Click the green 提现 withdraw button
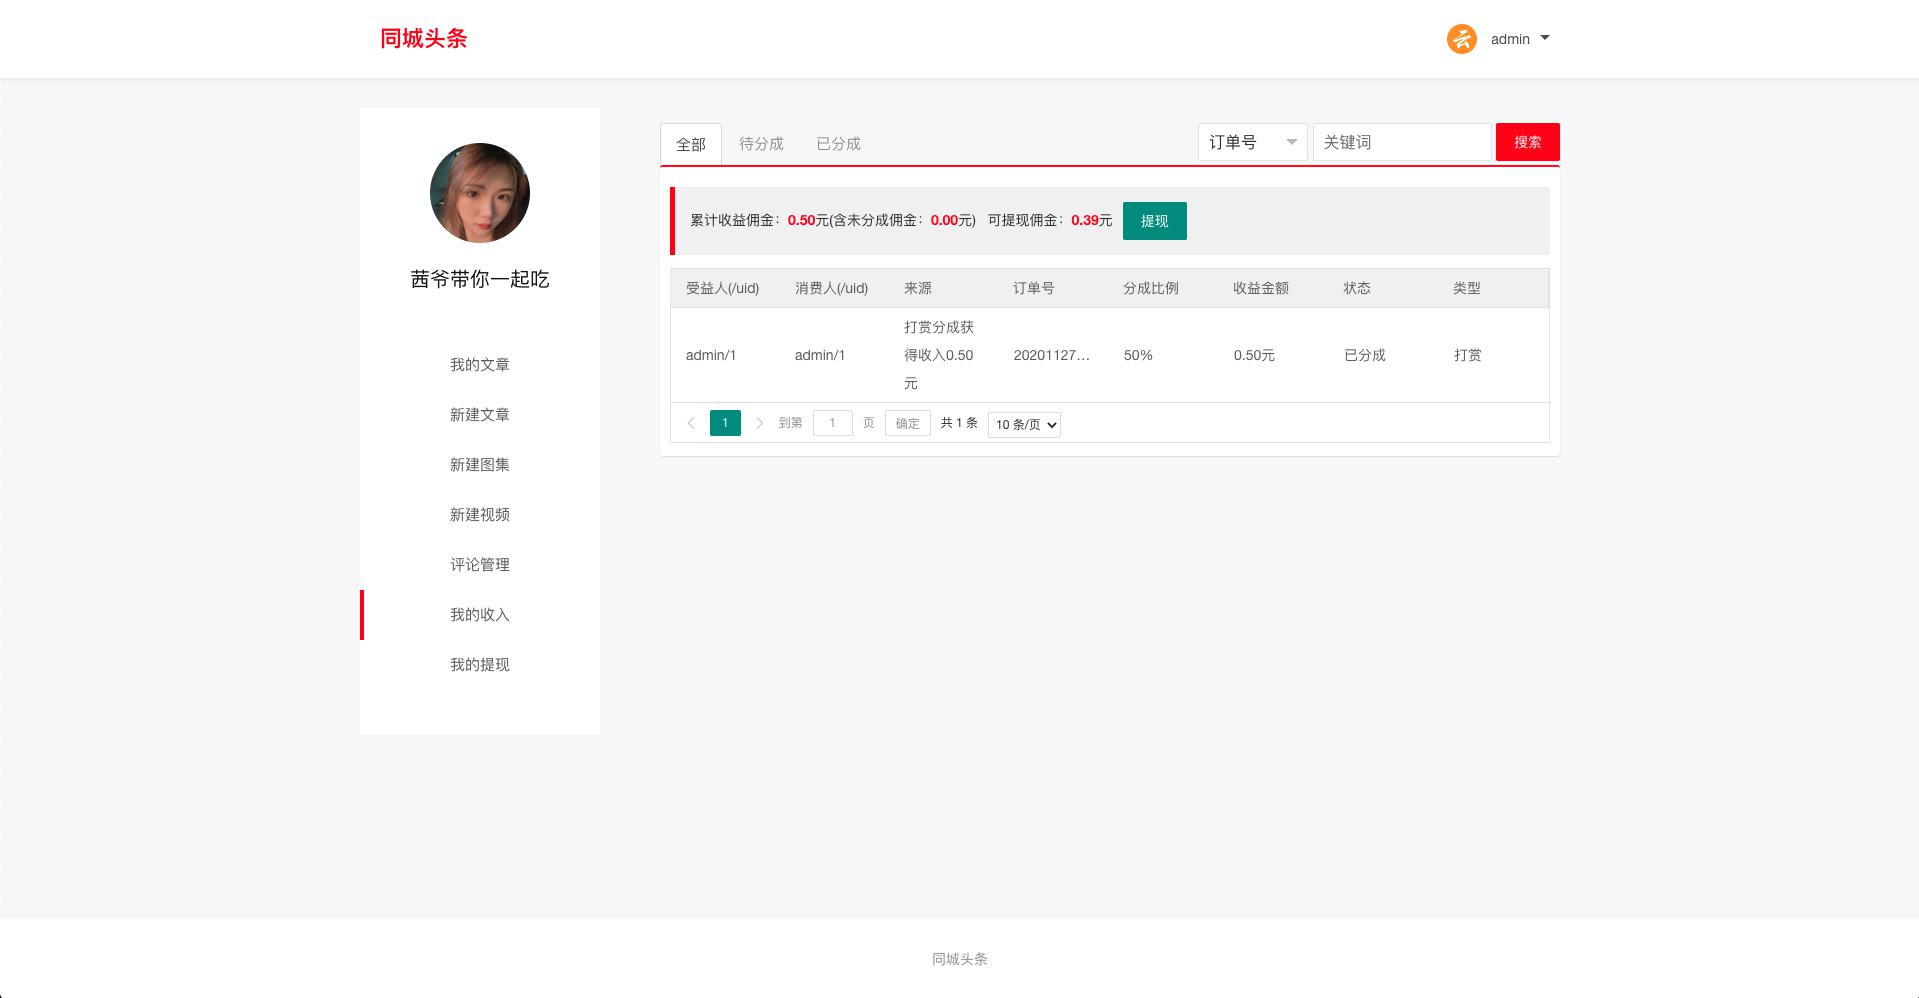 point(1154,221)
